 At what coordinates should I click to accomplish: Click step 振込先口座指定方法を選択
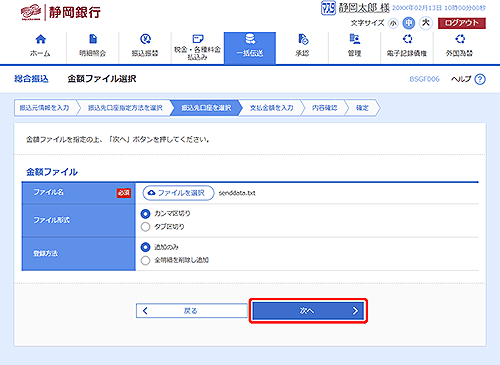click(x=125, y=108)
